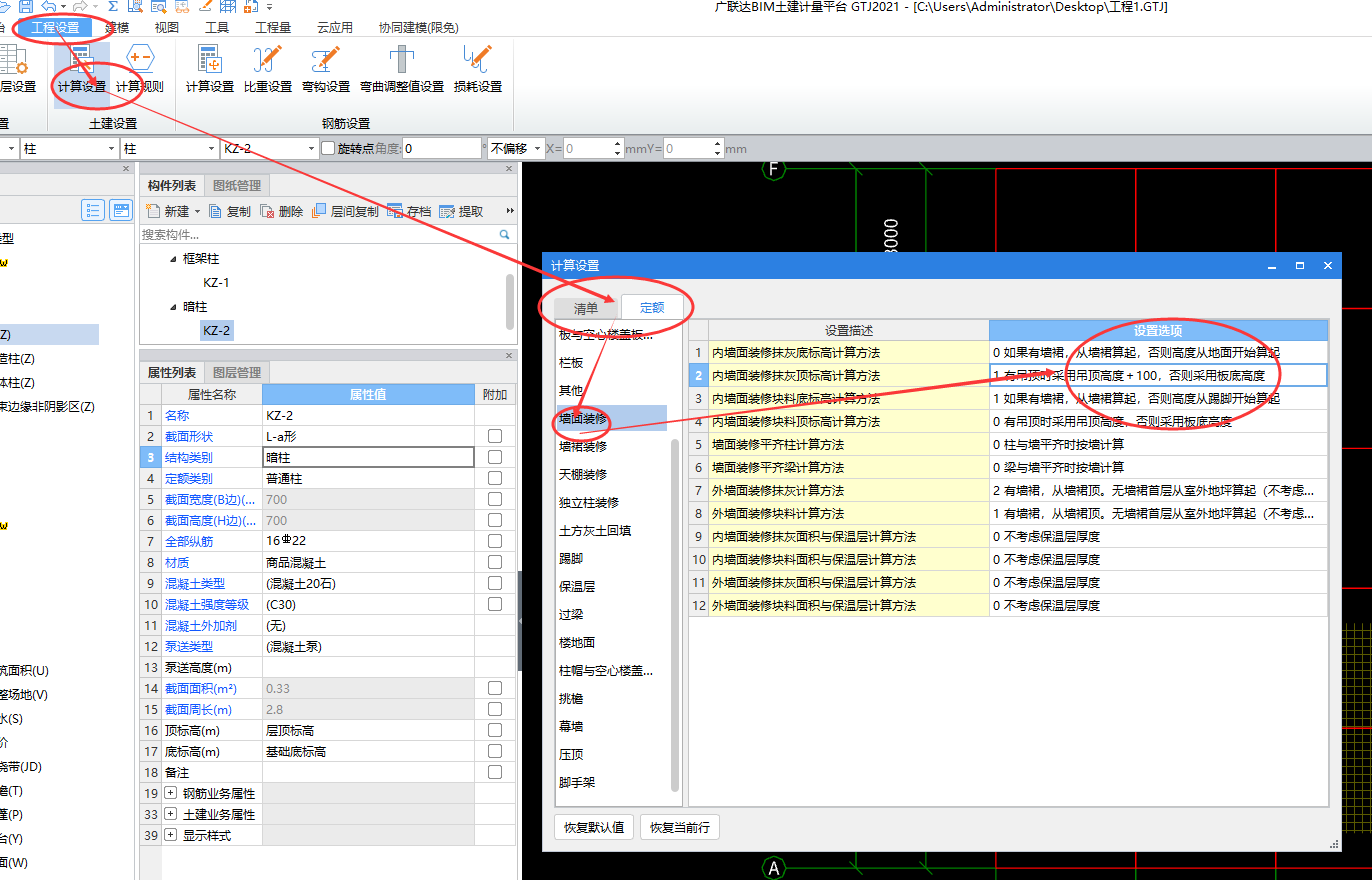Switch to 定额 tab in 计算设置 dialog
Image resolution: width=1372 pixels, height=880 pixels.
[x=652, y=308]
